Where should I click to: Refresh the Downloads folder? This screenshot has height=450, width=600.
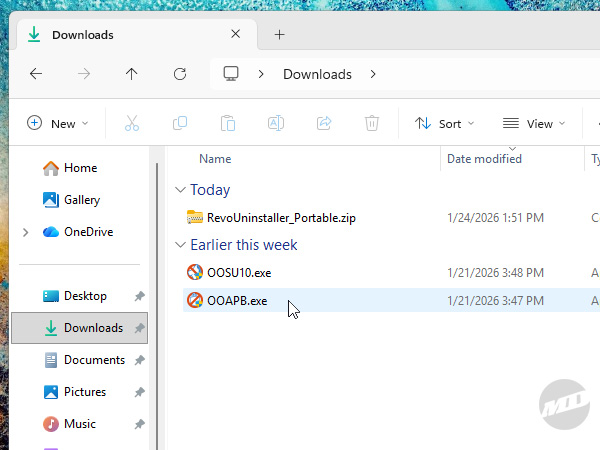pos(180,74)
